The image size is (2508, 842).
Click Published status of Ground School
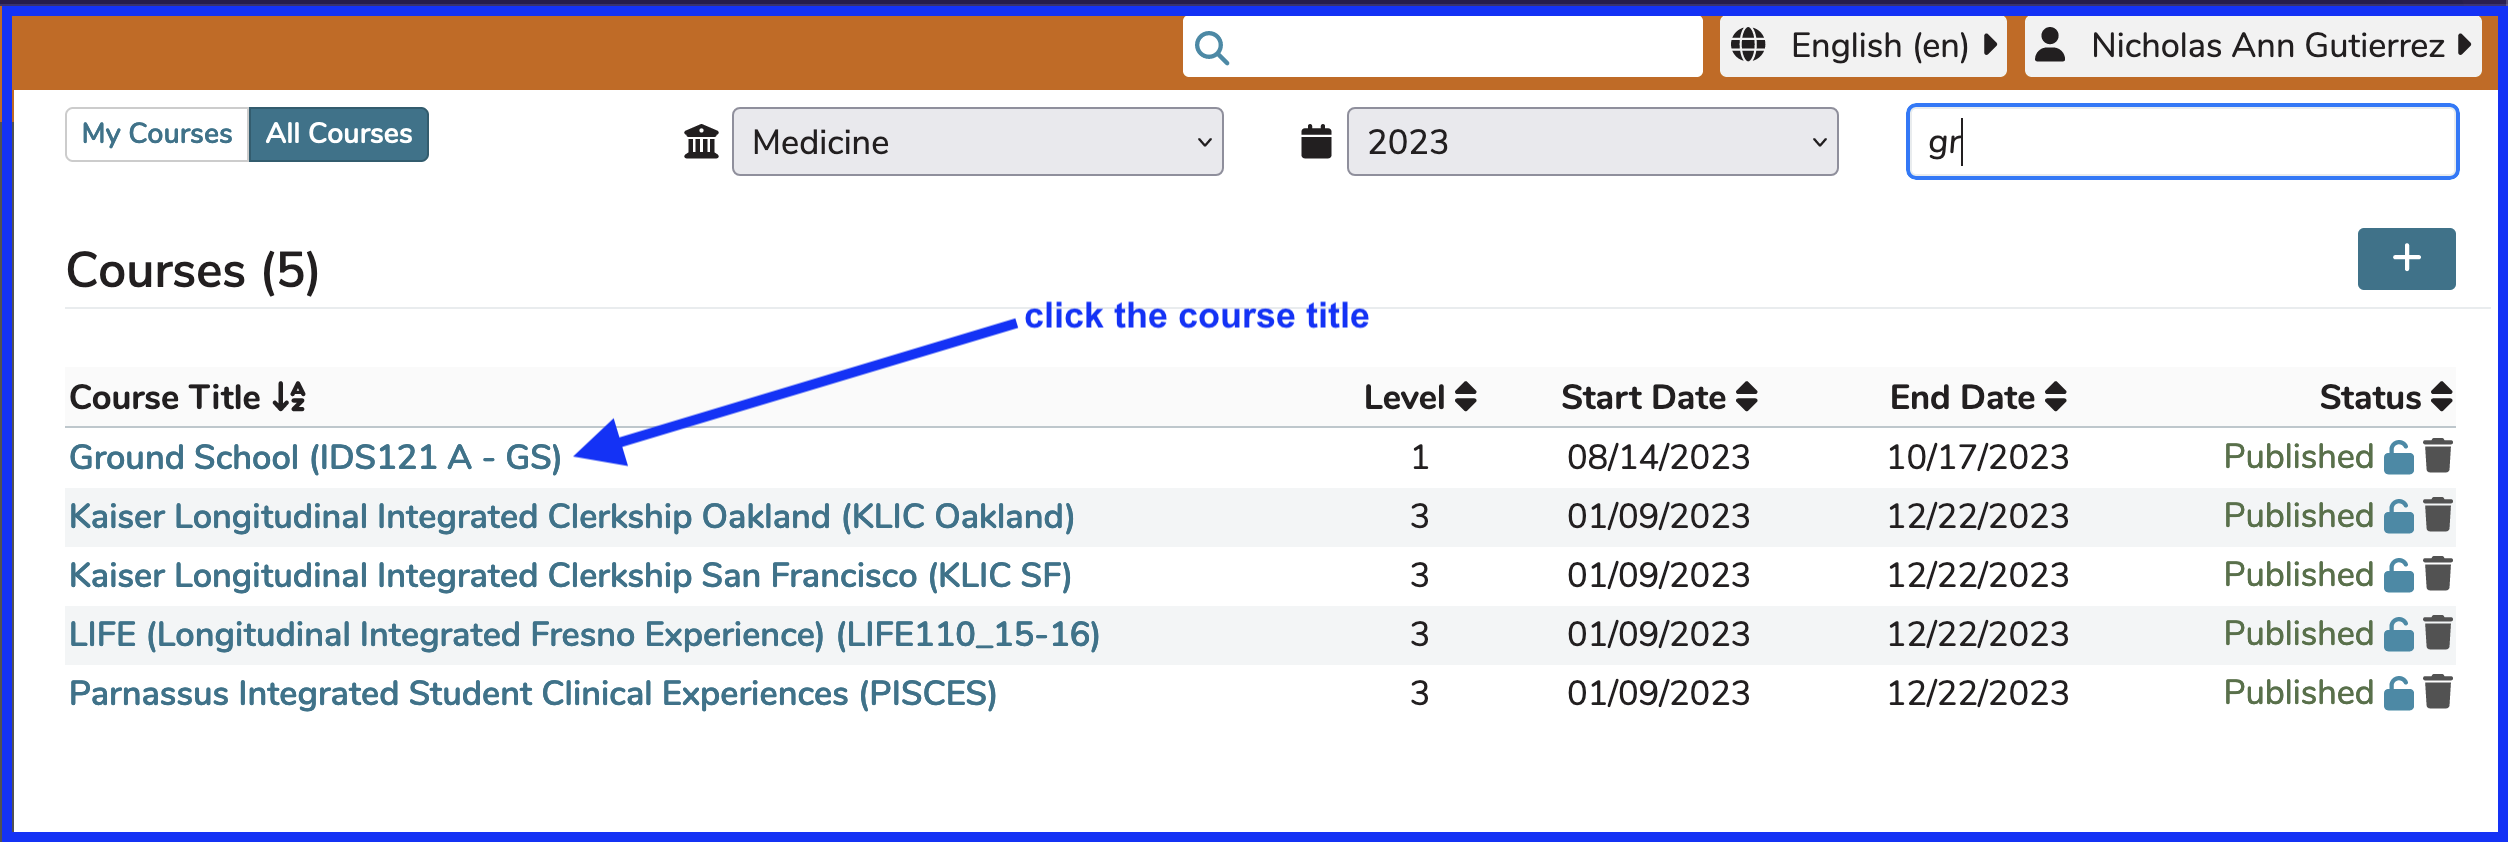2298,457
